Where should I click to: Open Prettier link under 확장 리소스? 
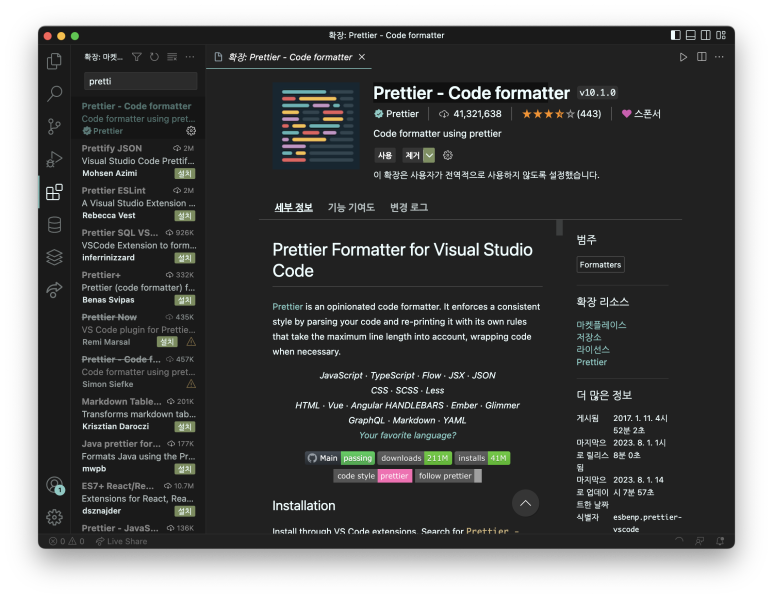592,362
